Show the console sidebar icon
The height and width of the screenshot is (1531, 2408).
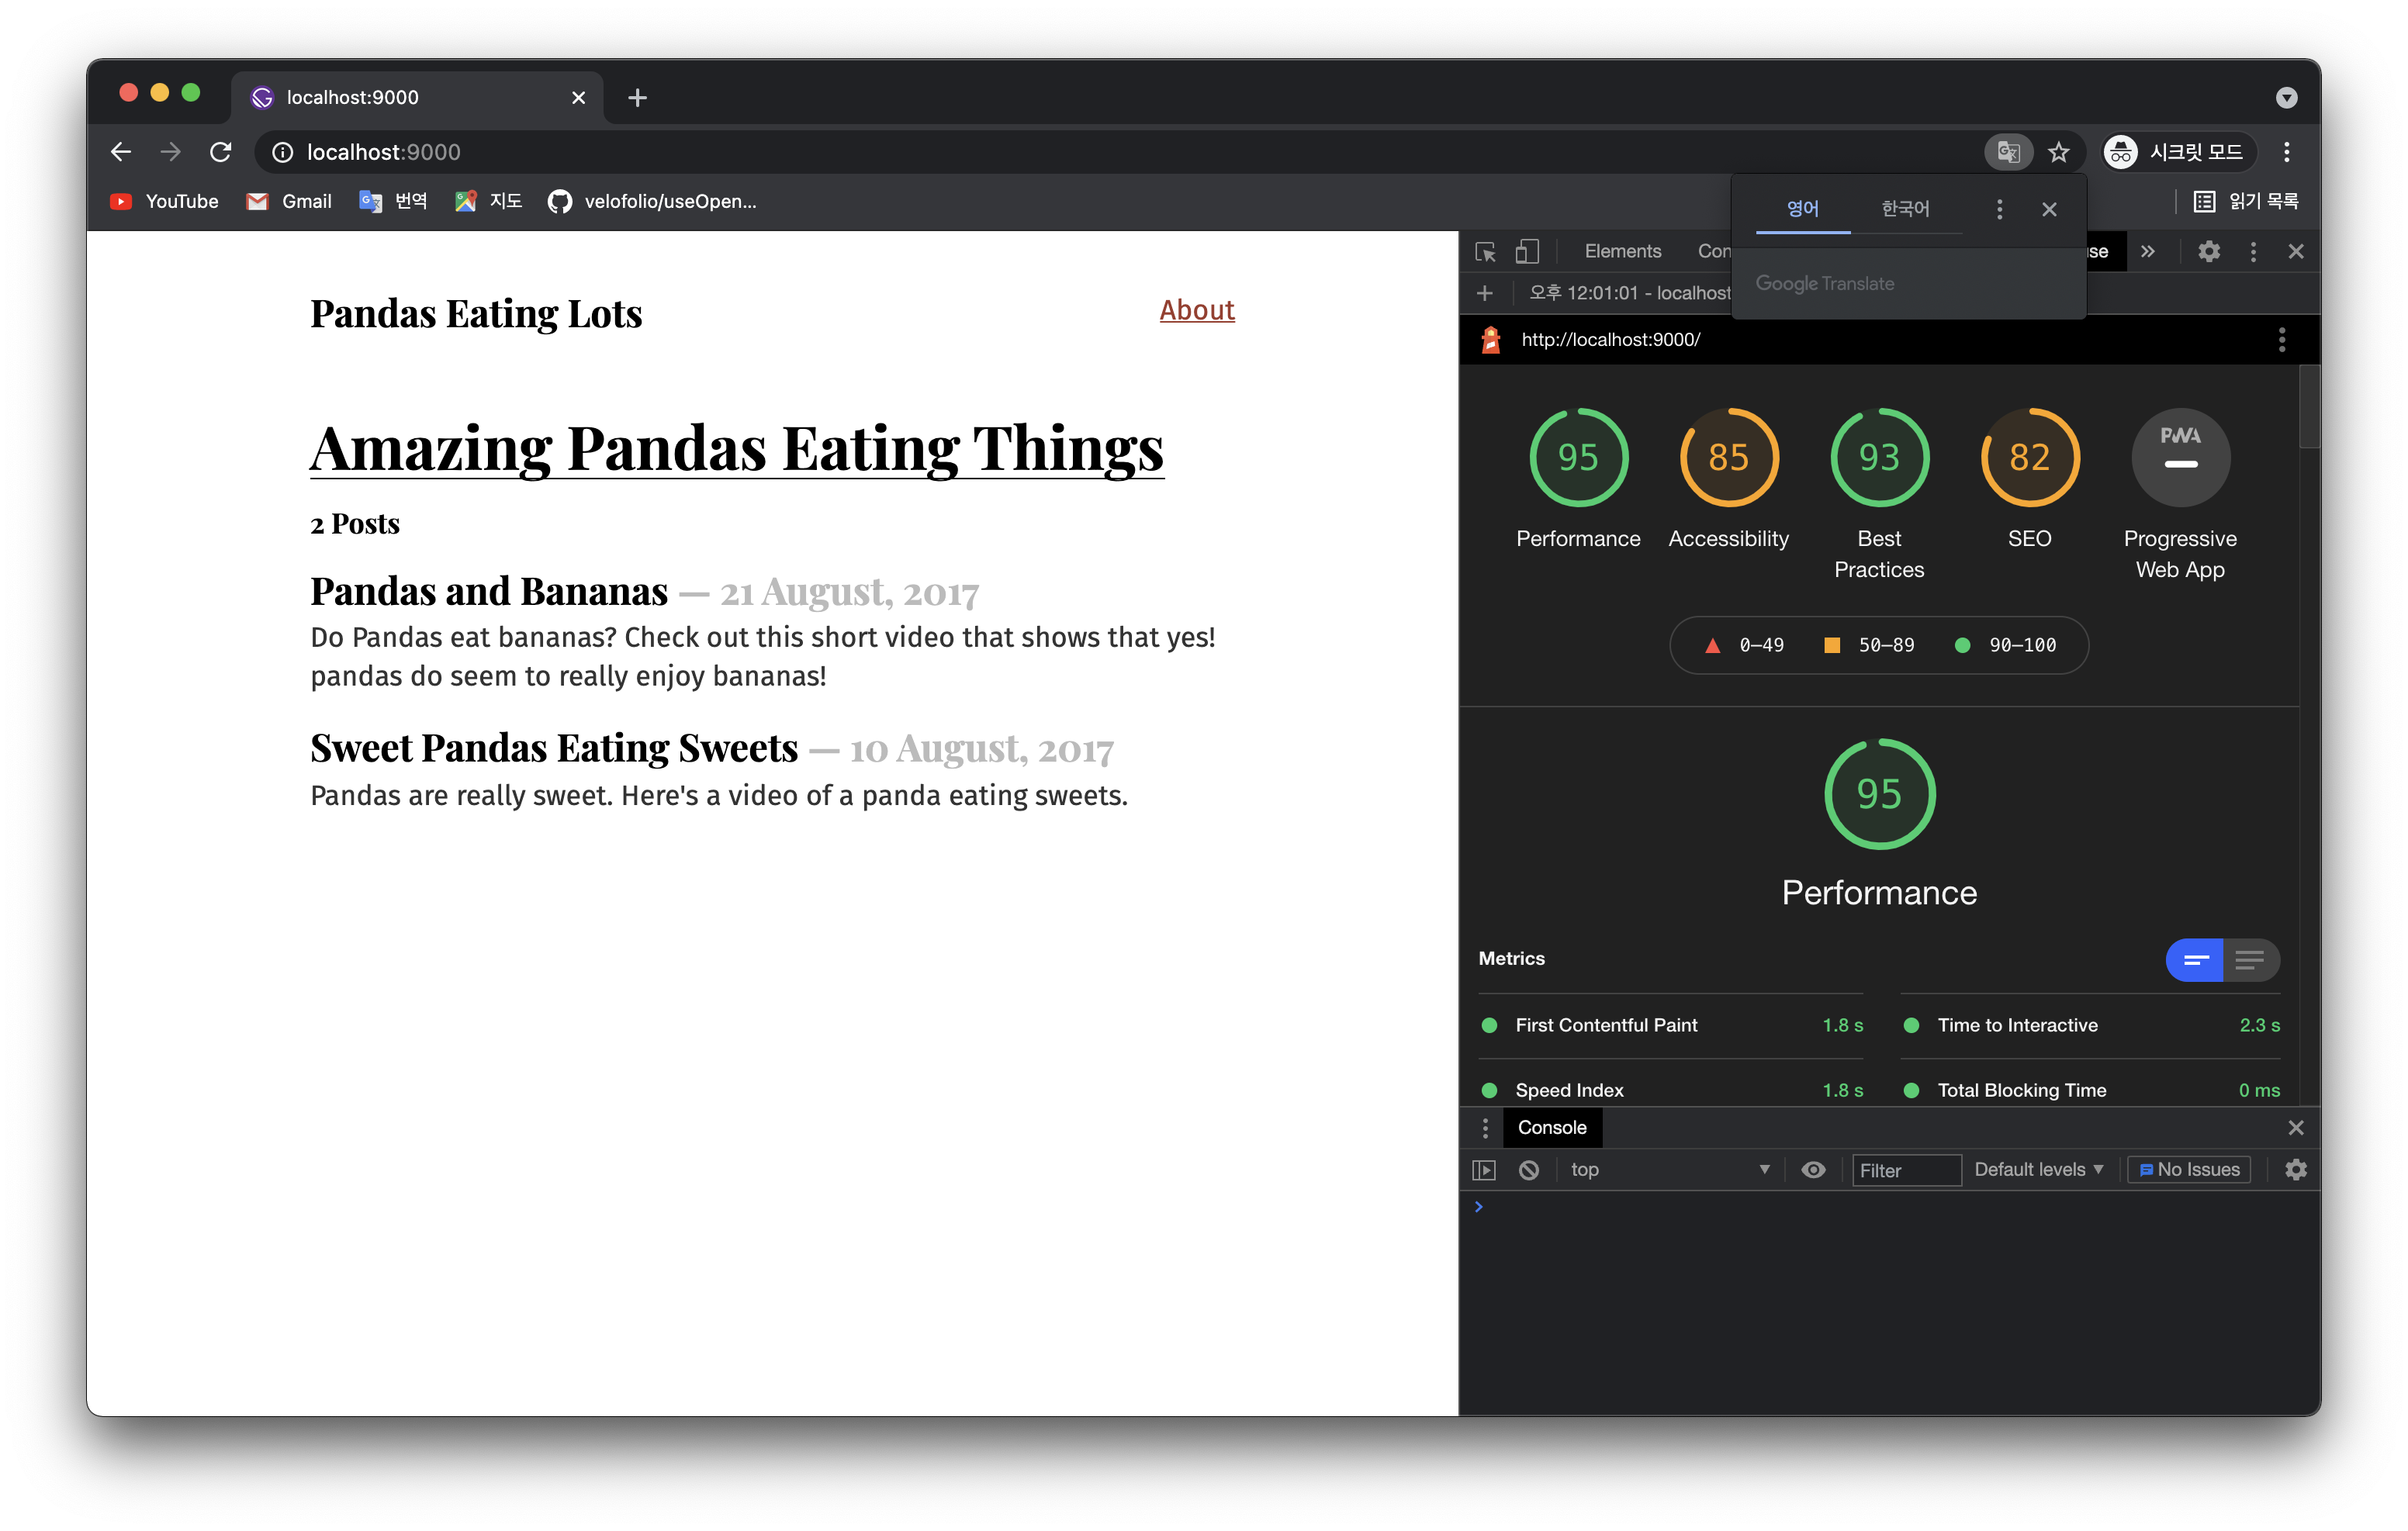(x=1484, y=1170)
